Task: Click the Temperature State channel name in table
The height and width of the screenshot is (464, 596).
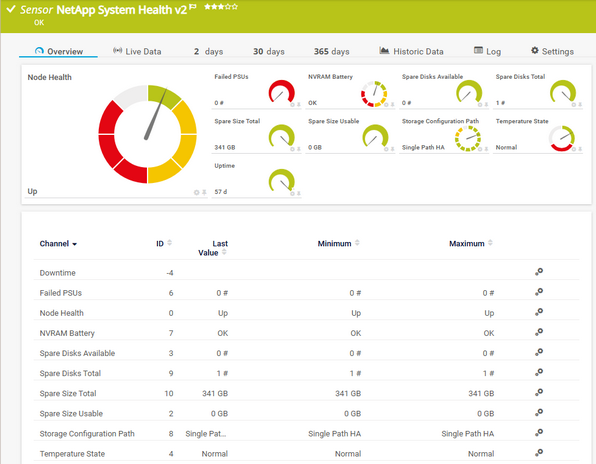Action: tap(72, 454)
